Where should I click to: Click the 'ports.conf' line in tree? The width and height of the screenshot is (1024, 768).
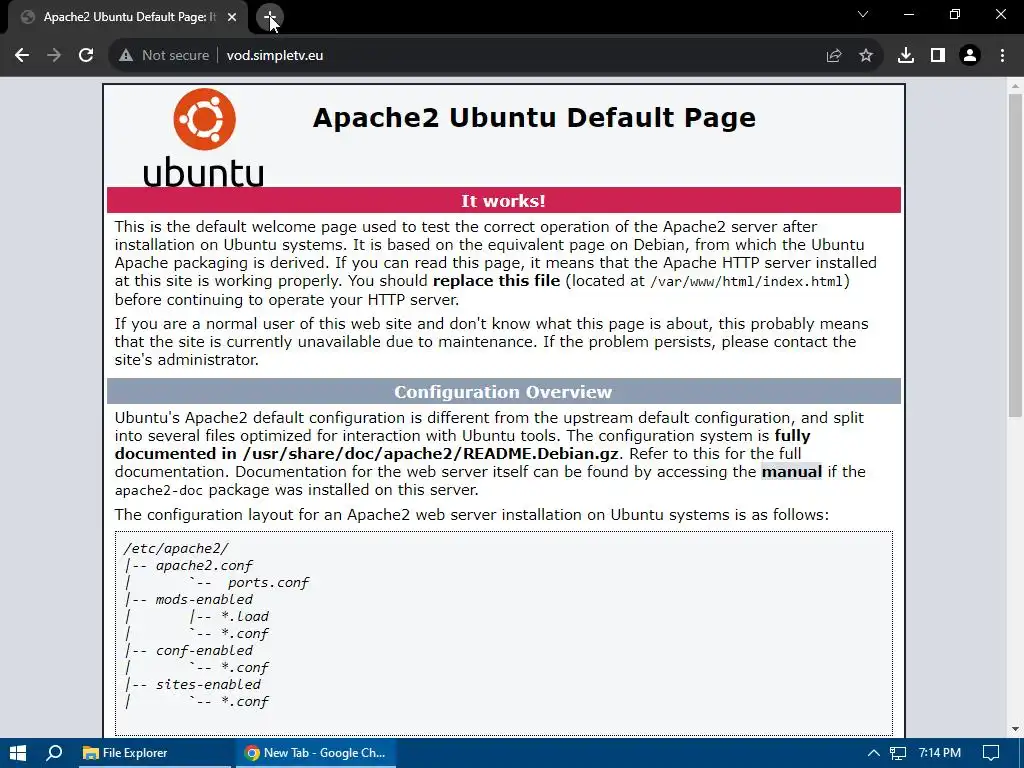pyautogui.click(x=268, y=583)
